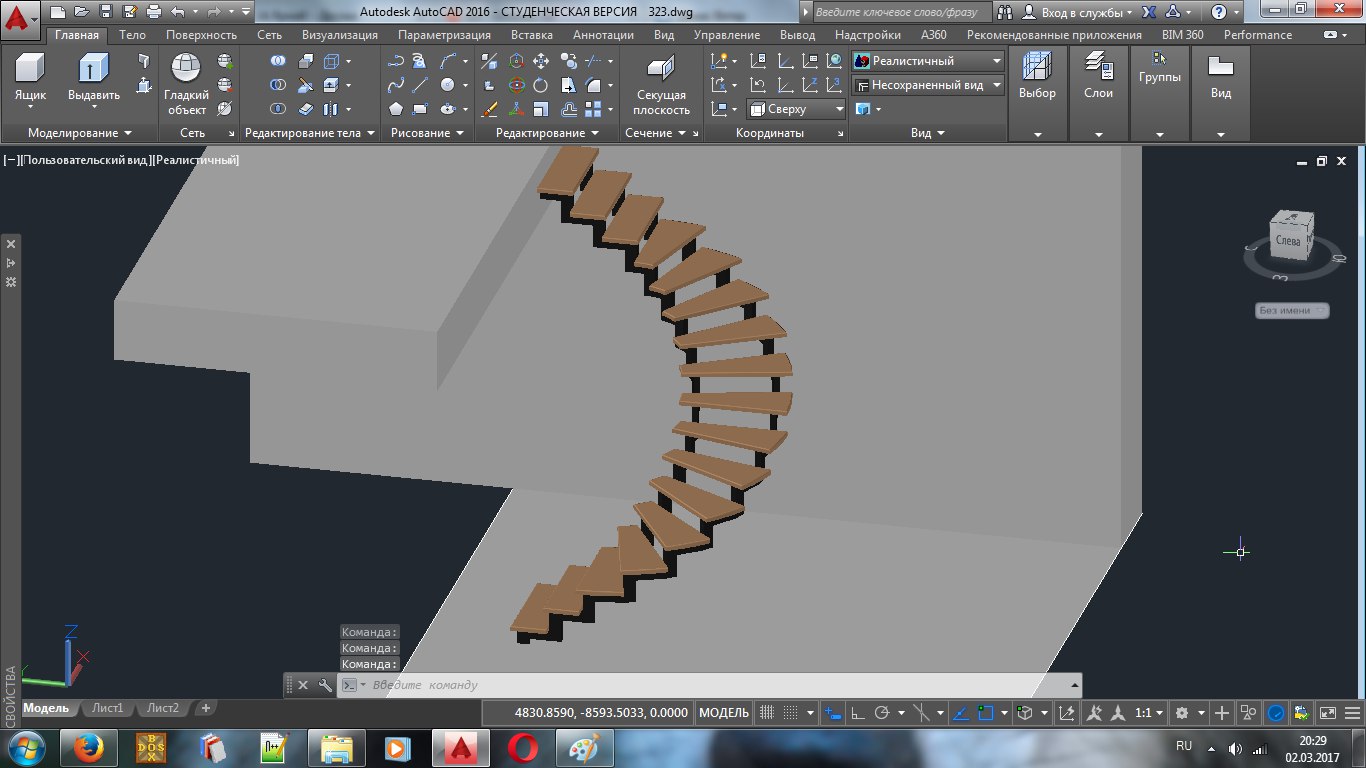Click the command line input field
This screenshot has width=1366, height=768.
point(708,685)
